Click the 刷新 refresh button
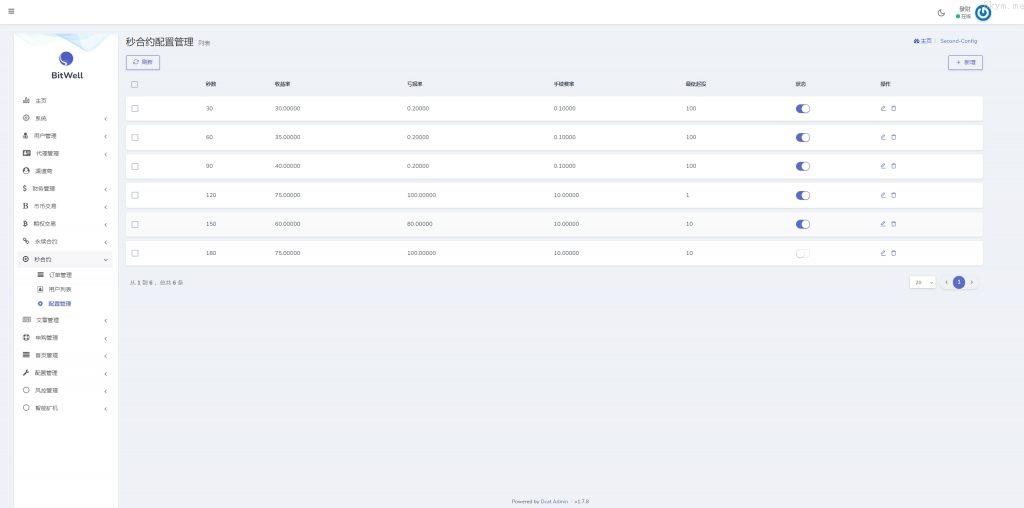This screenshot has height=508, width=1024. point(143,62)
